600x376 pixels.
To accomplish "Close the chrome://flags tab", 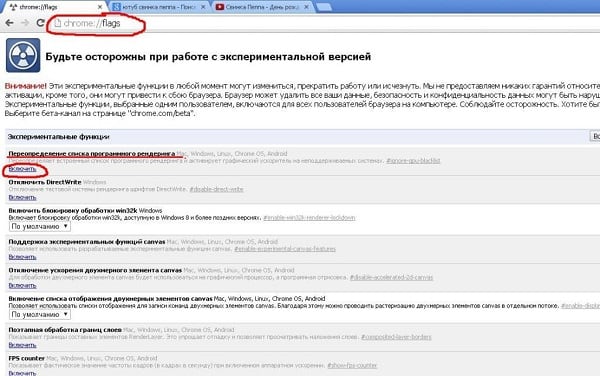I will tap(100, 7).
